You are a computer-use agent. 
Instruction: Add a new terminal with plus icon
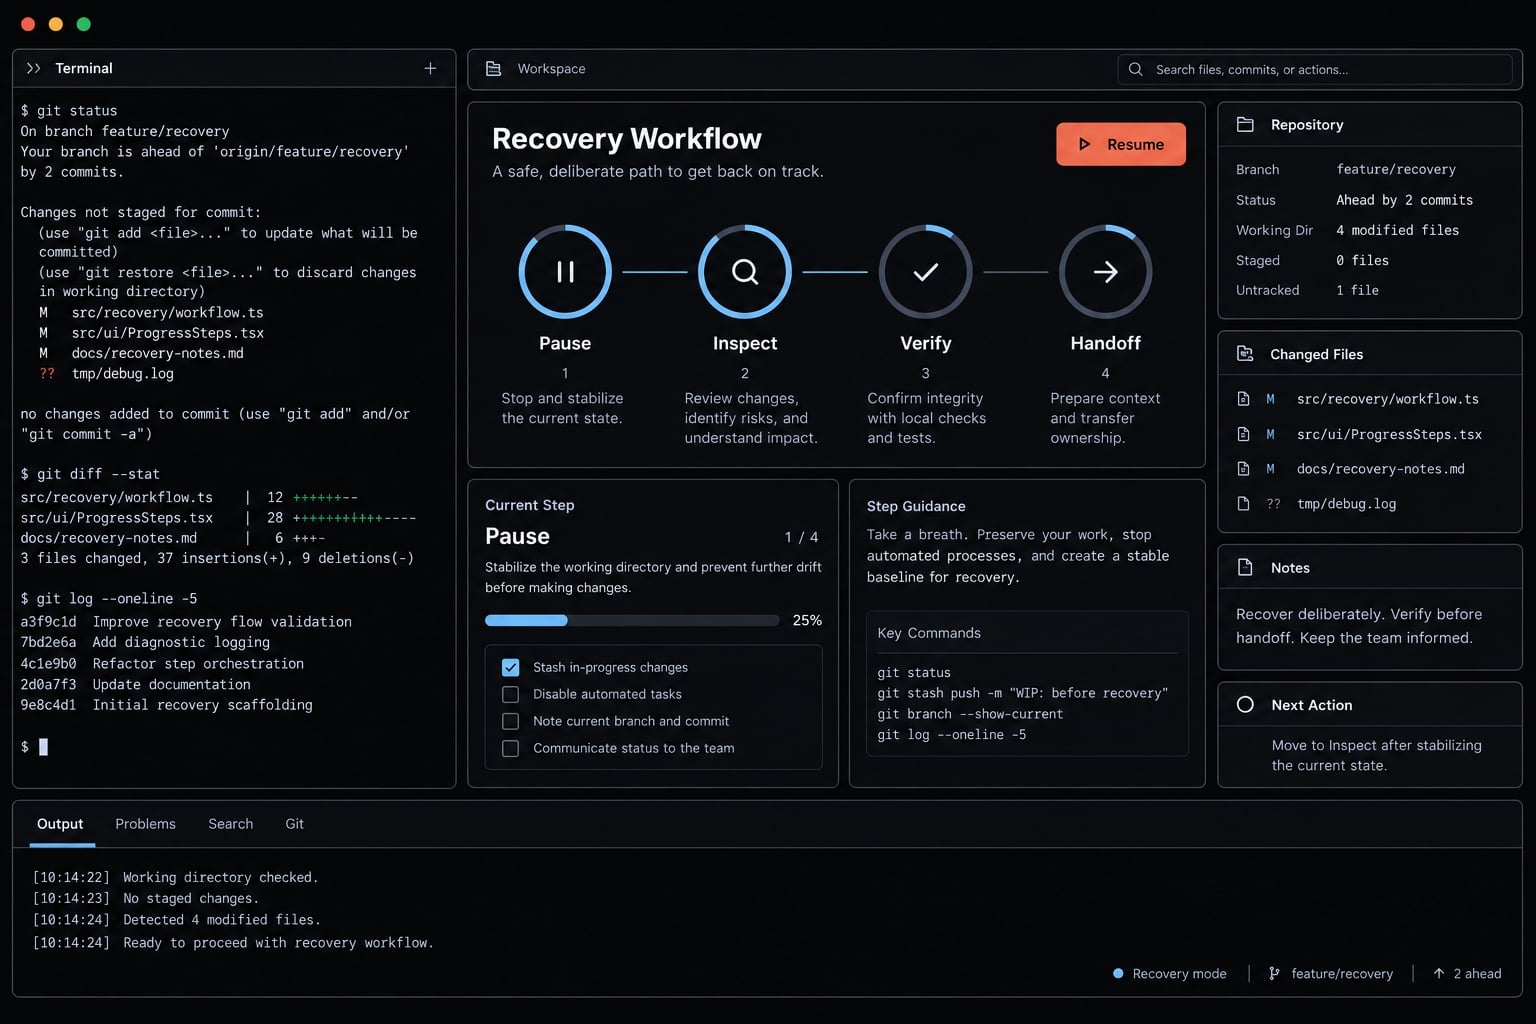(430, 68)
